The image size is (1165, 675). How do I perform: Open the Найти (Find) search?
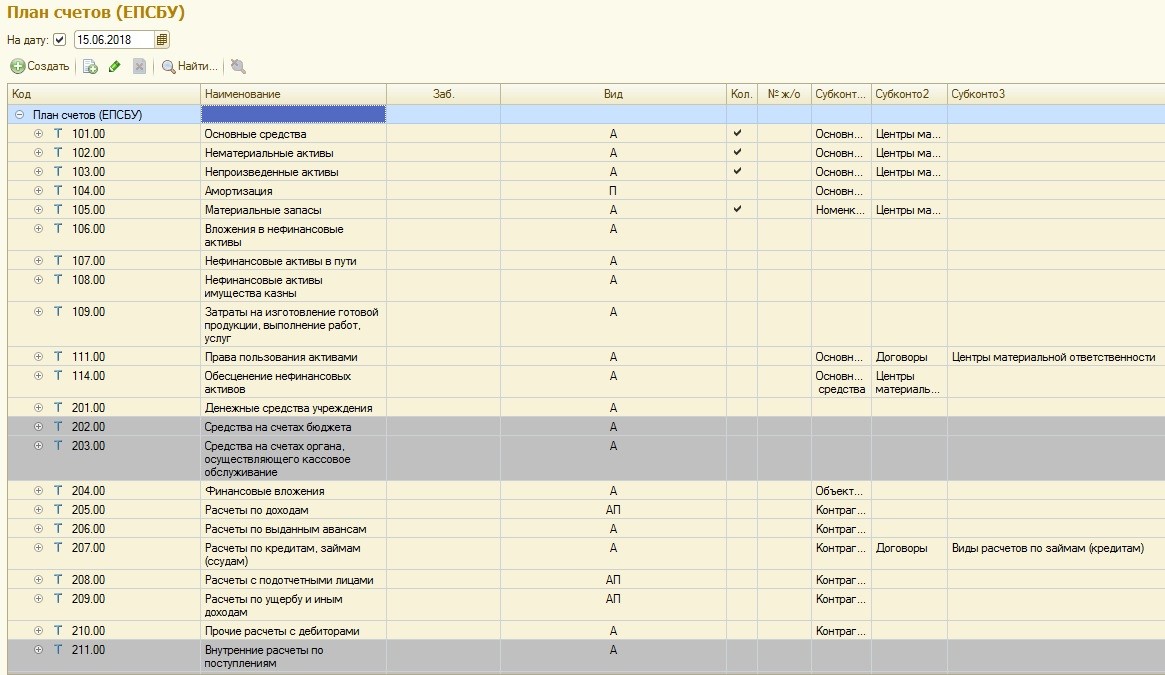(190, 67)
